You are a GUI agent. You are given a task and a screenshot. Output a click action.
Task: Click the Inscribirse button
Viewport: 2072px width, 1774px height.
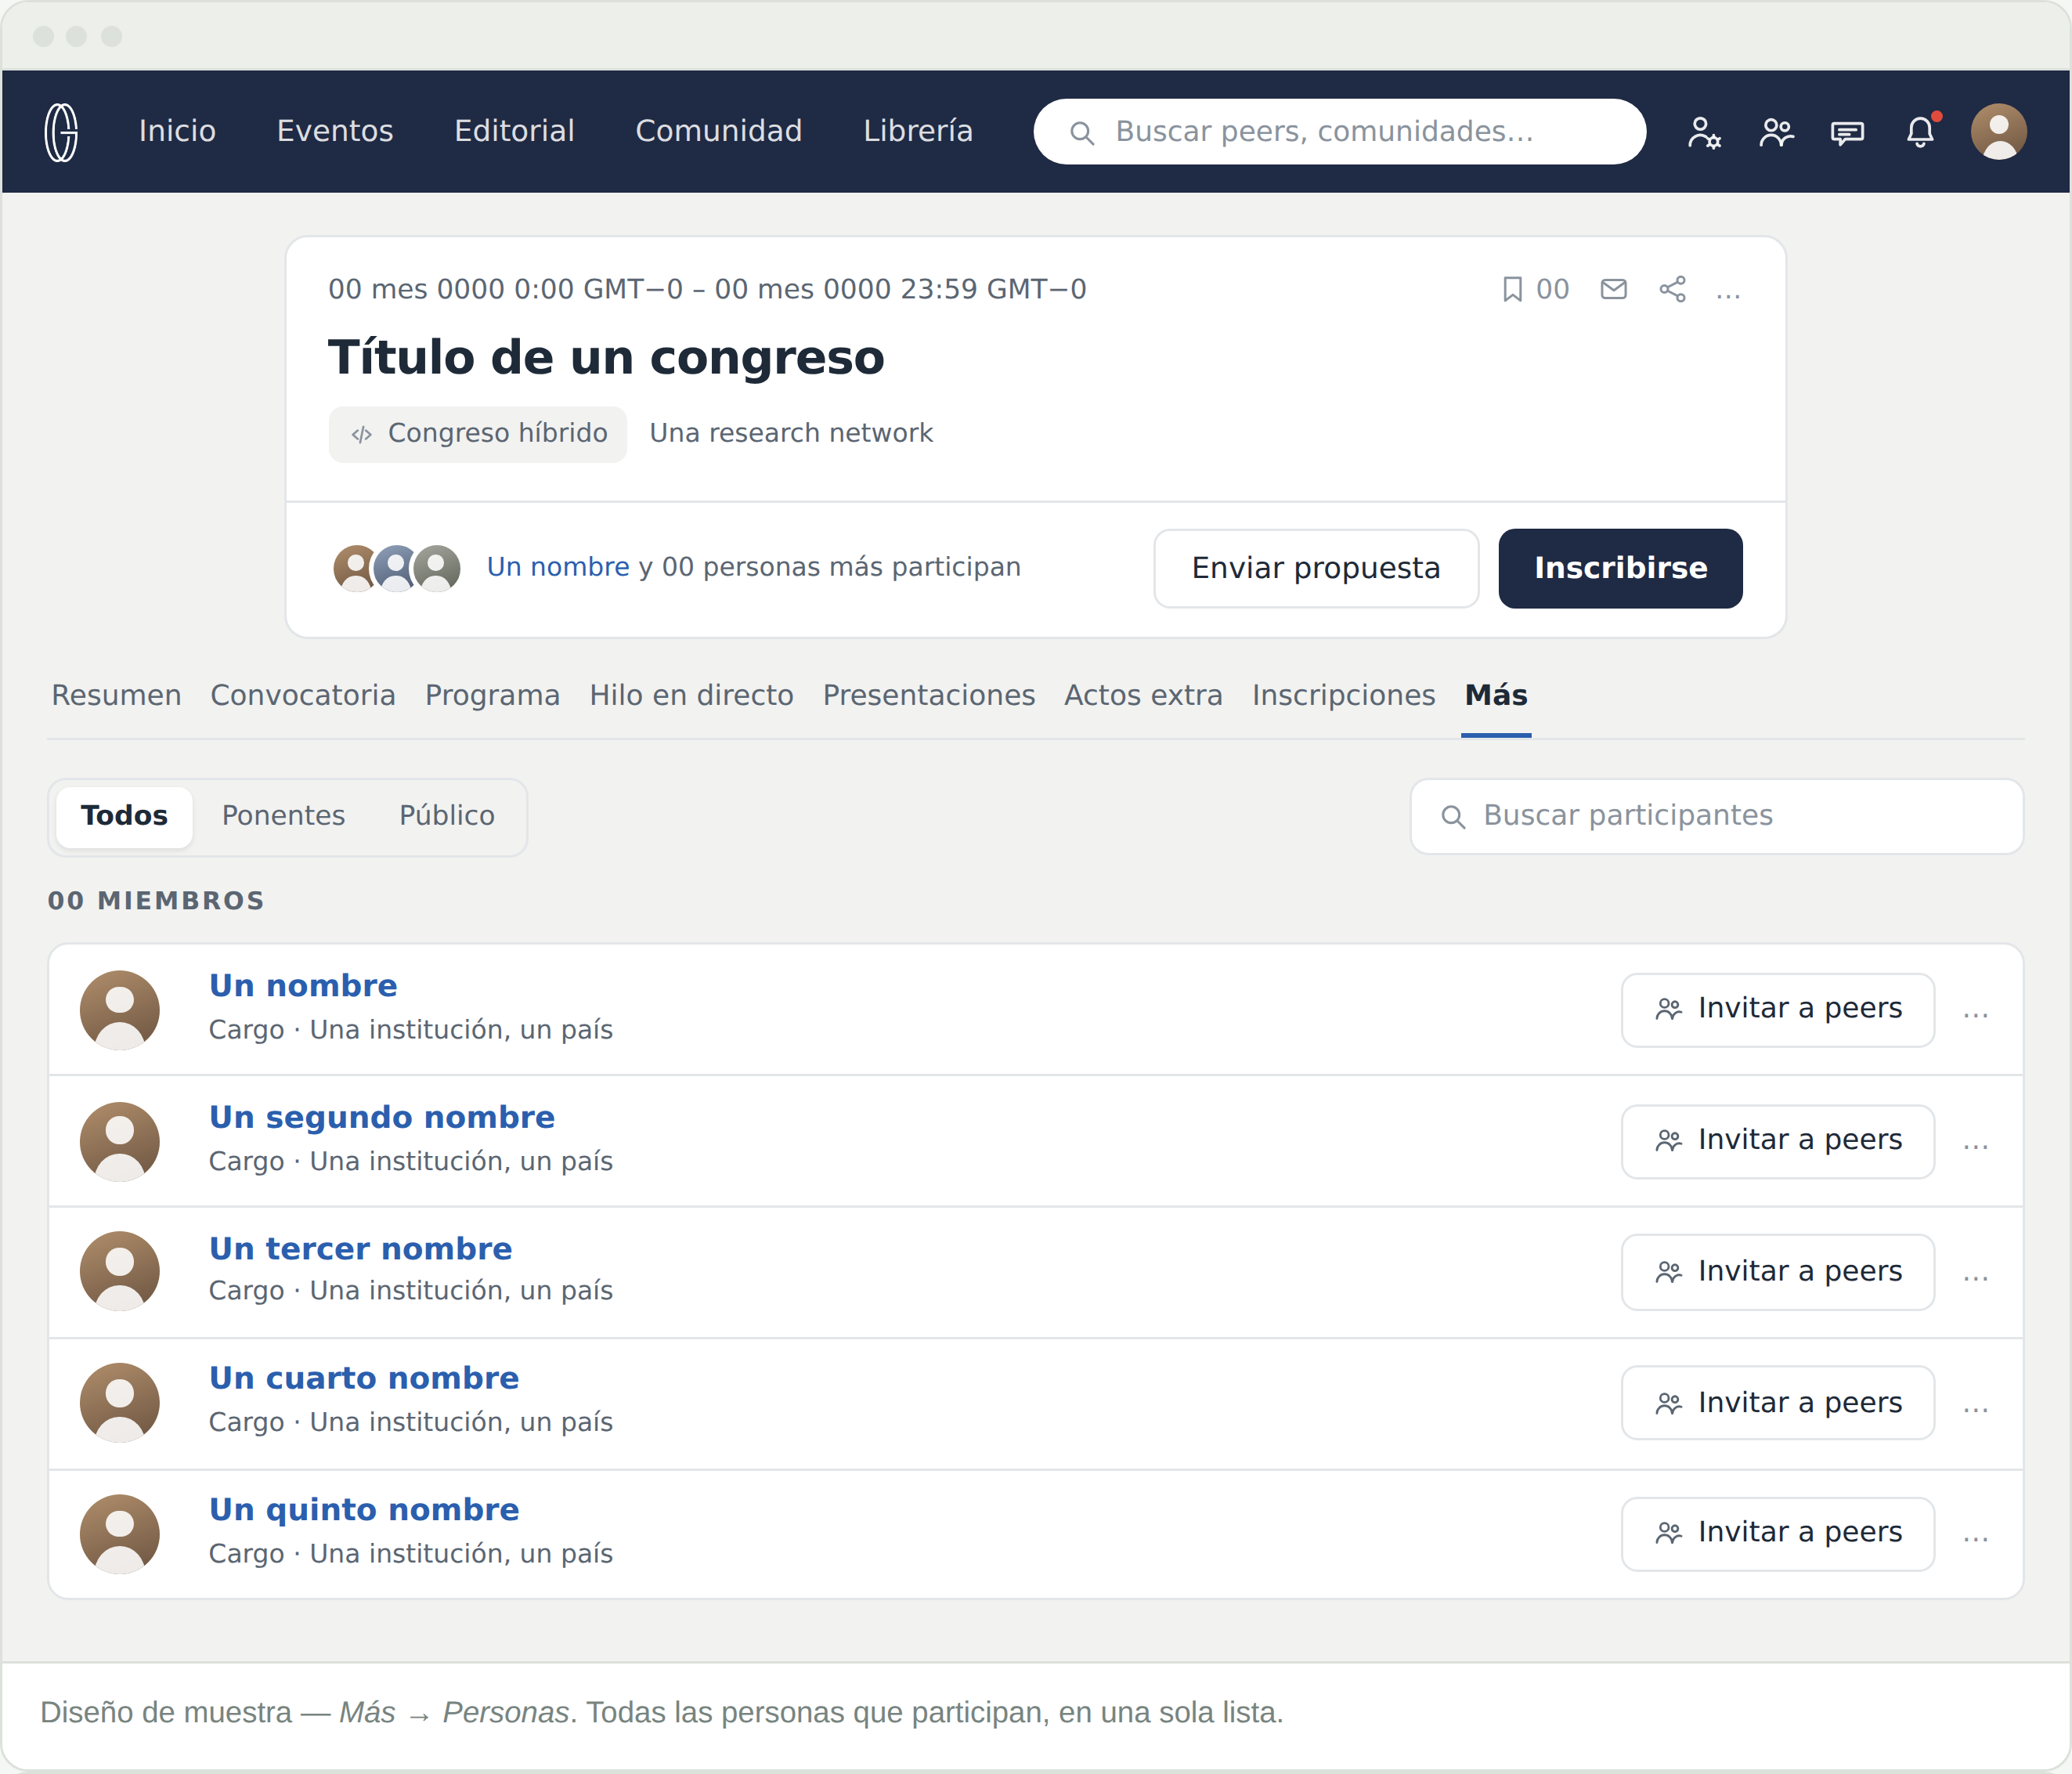pyautogui.click(x=1620, y=568)
